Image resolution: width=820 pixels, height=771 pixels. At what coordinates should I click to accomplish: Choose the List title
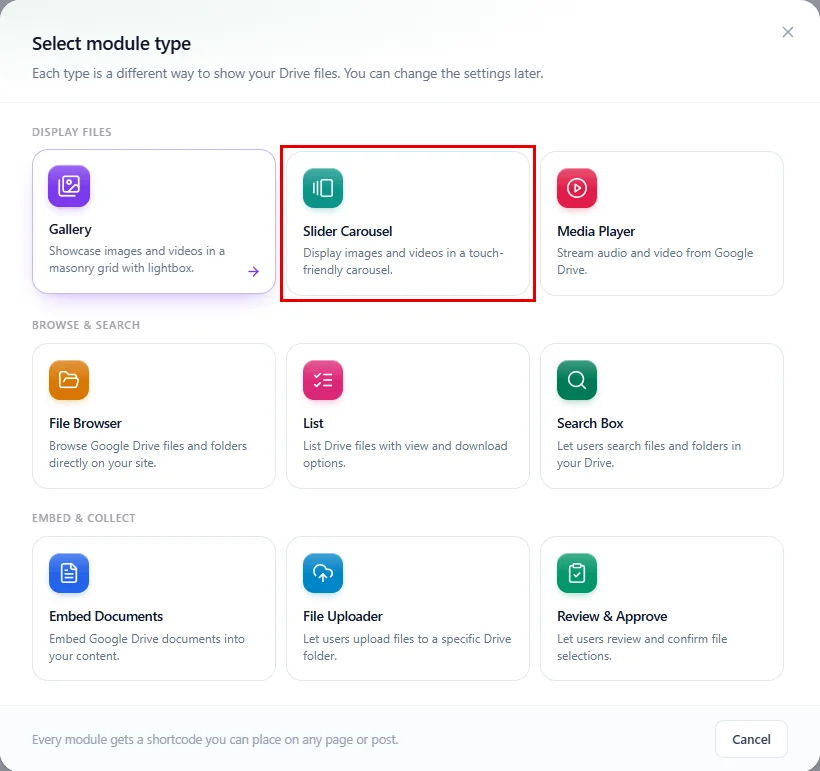point(313,423)
